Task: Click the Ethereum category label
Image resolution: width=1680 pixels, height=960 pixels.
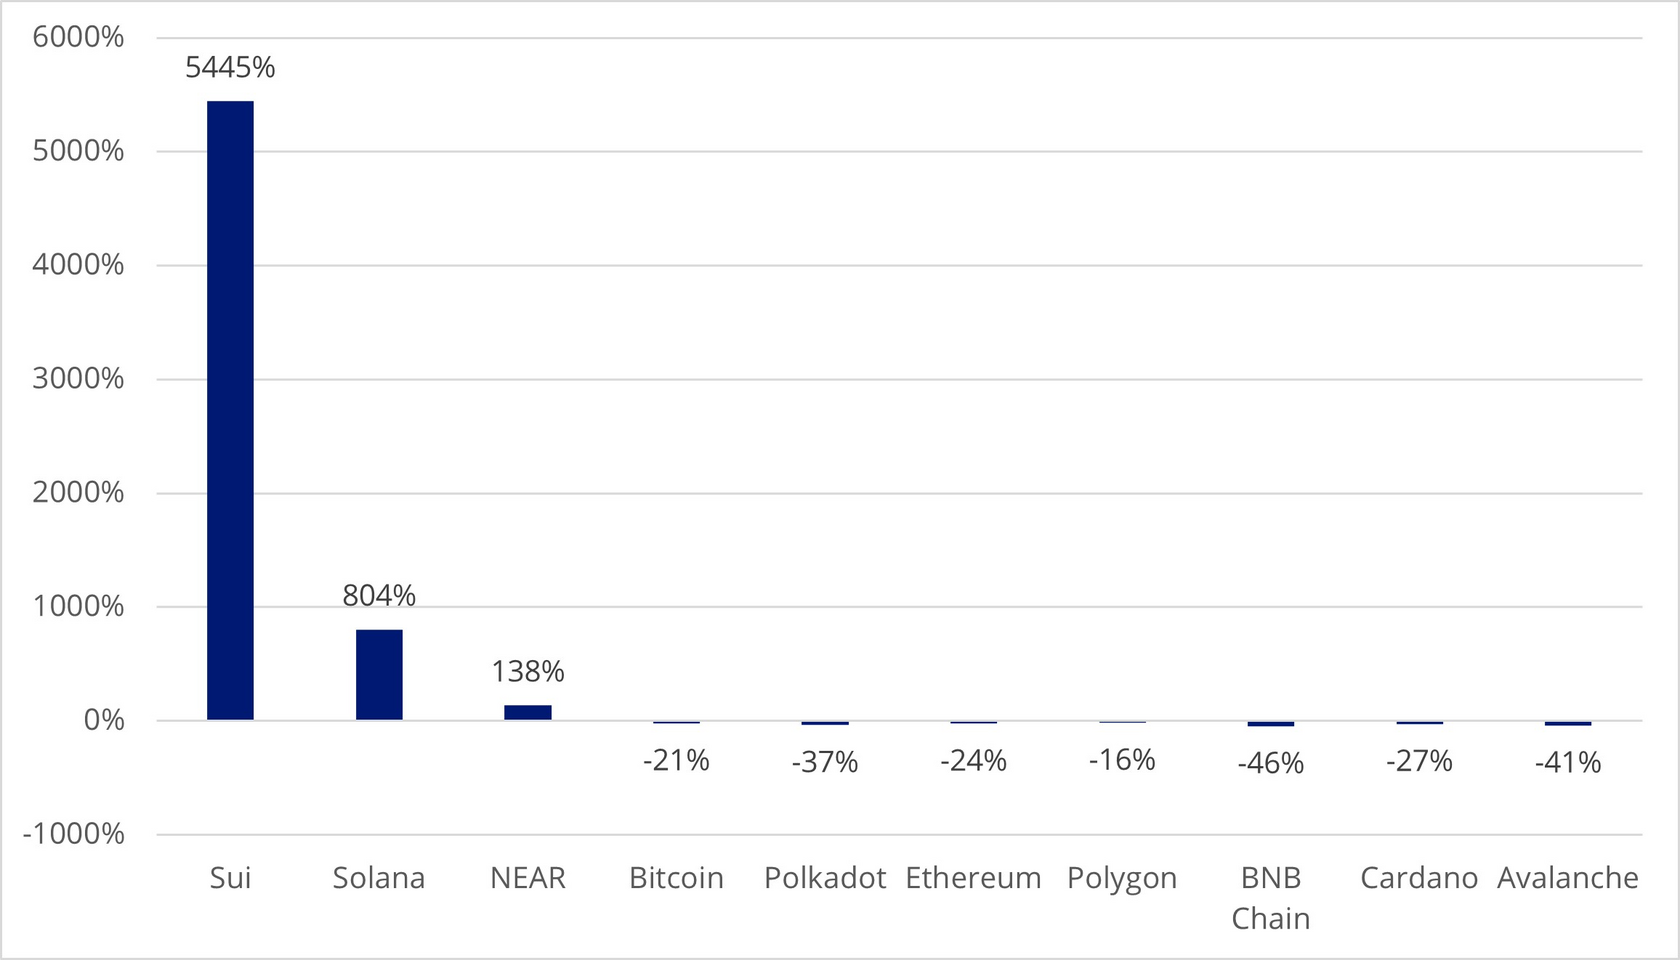Action: click(973, 878)
